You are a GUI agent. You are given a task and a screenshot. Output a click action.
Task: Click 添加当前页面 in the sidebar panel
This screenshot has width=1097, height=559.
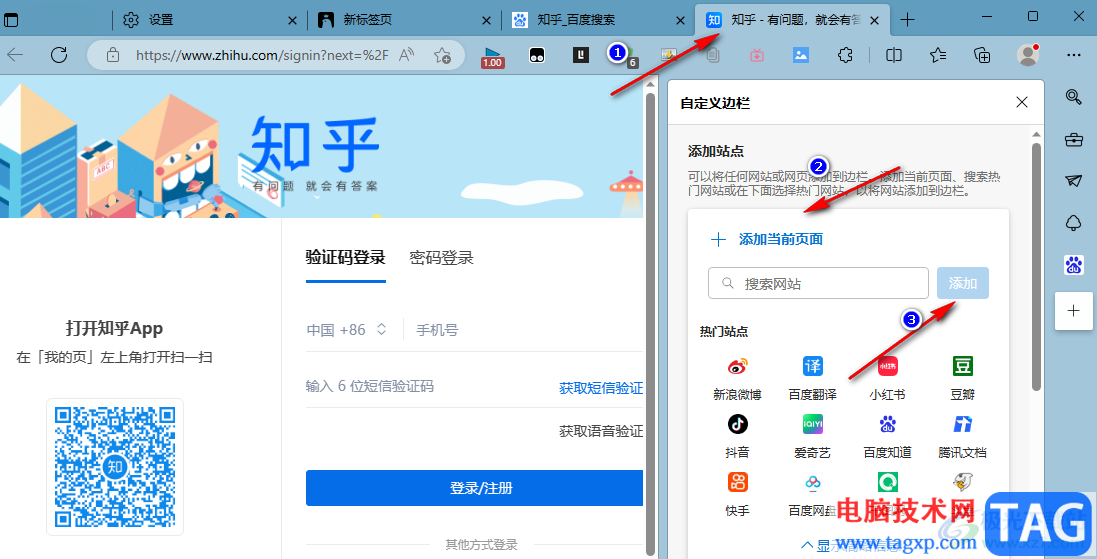(766, 240)
